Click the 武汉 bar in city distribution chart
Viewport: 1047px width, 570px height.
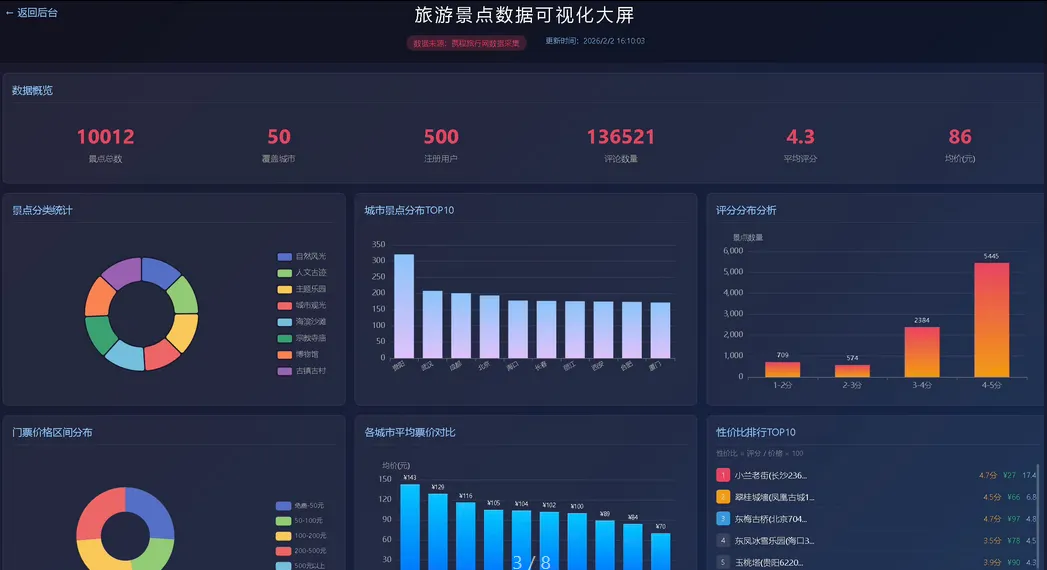(x=433, y=324)
